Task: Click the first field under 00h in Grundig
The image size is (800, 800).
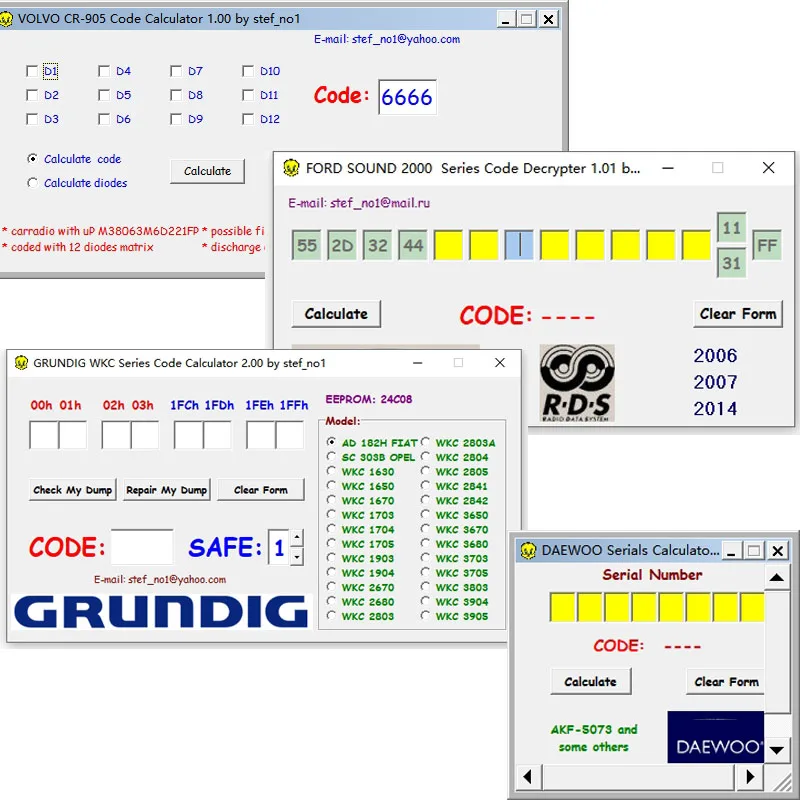Action: (44, 435)
